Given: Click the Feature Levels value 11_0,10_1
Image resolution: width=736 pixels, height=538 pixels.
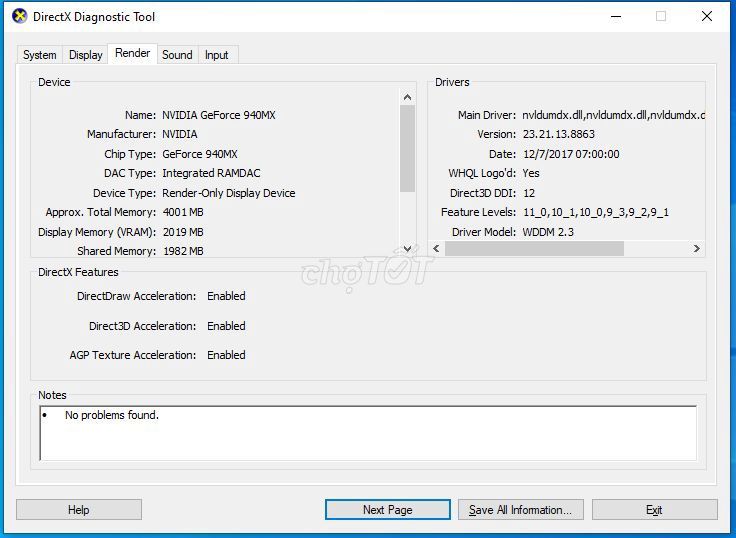Looking at the screenshot, I should pos(596,212).
